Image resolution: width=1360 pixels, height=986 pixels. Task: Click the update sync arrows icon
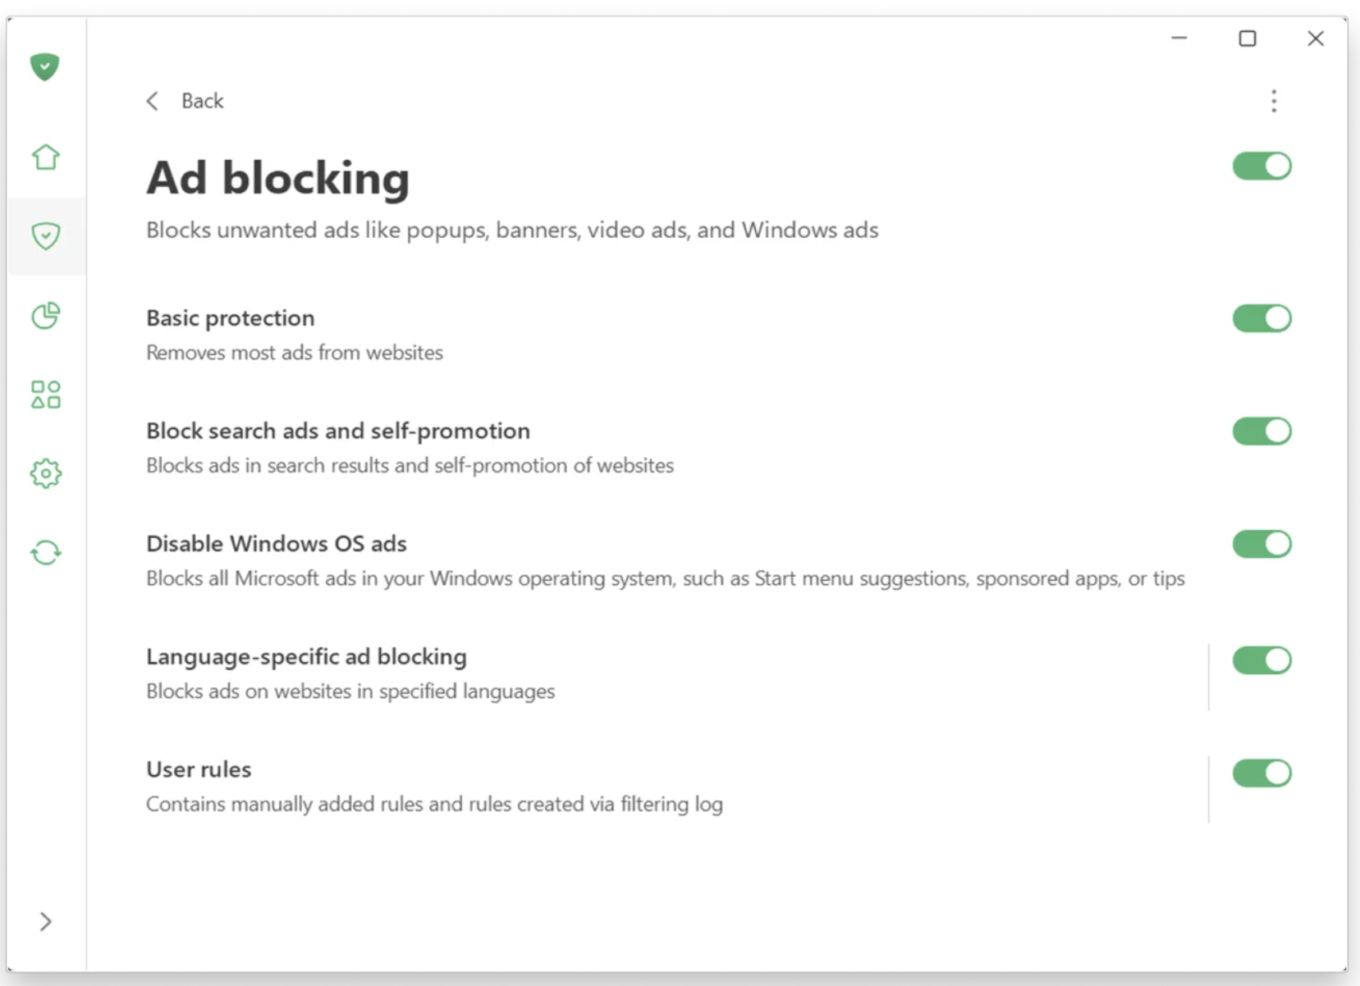[x=45, y=552]
